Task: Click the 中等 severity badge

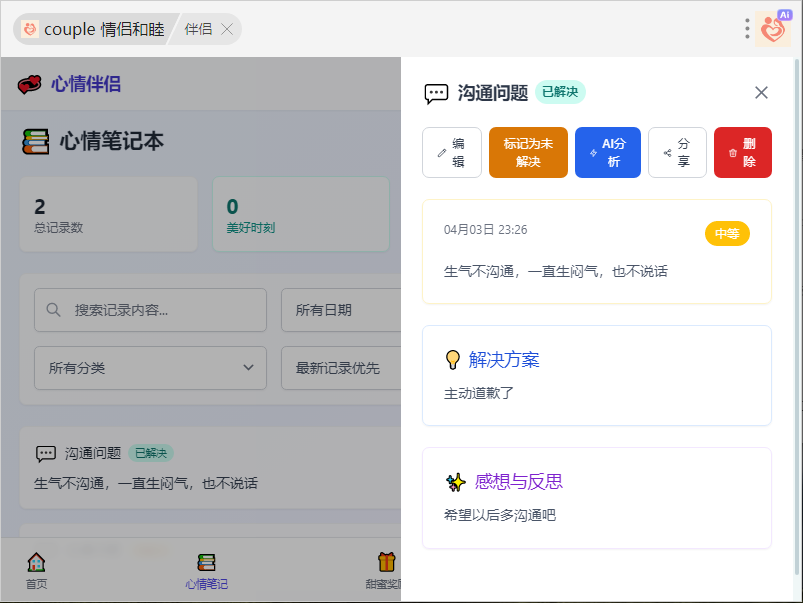Action: click(x=727, y=234)
